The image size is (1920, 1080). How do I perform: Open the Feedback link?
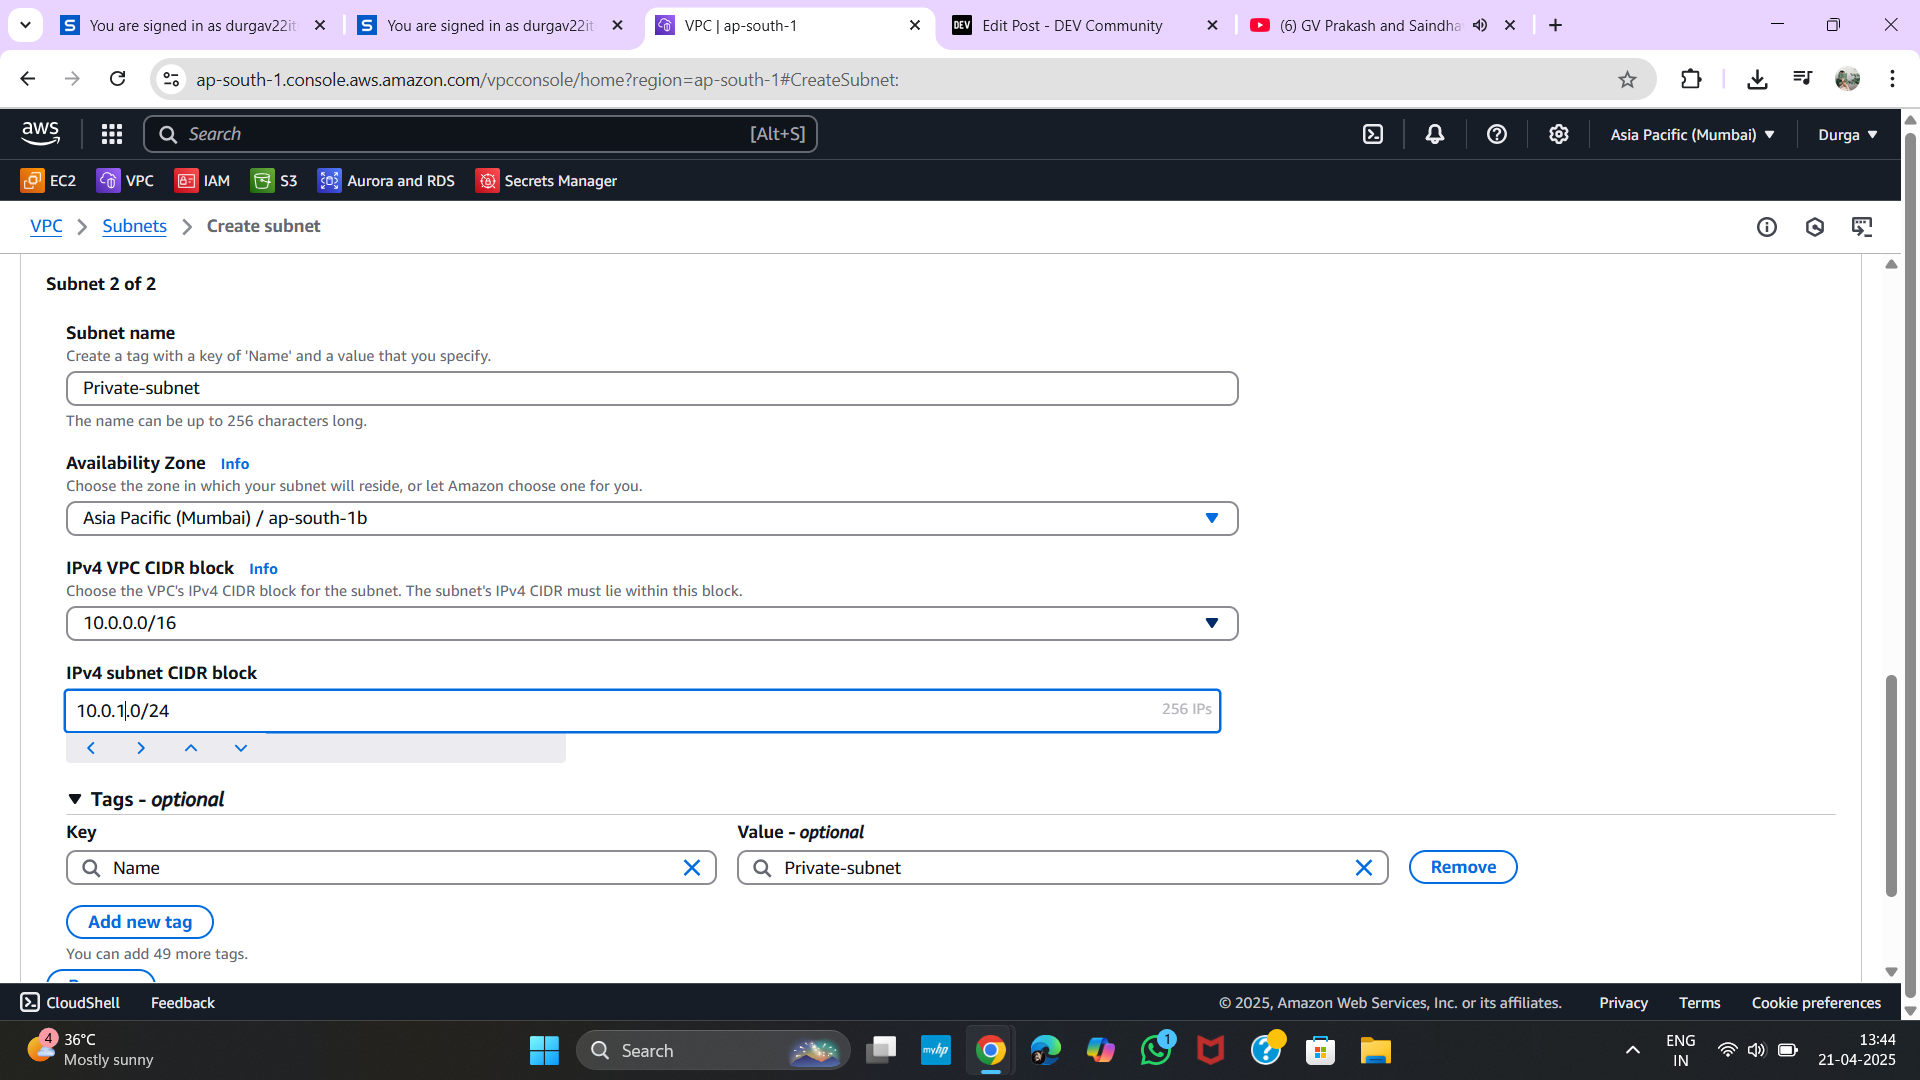click(x=182, y=1002)
